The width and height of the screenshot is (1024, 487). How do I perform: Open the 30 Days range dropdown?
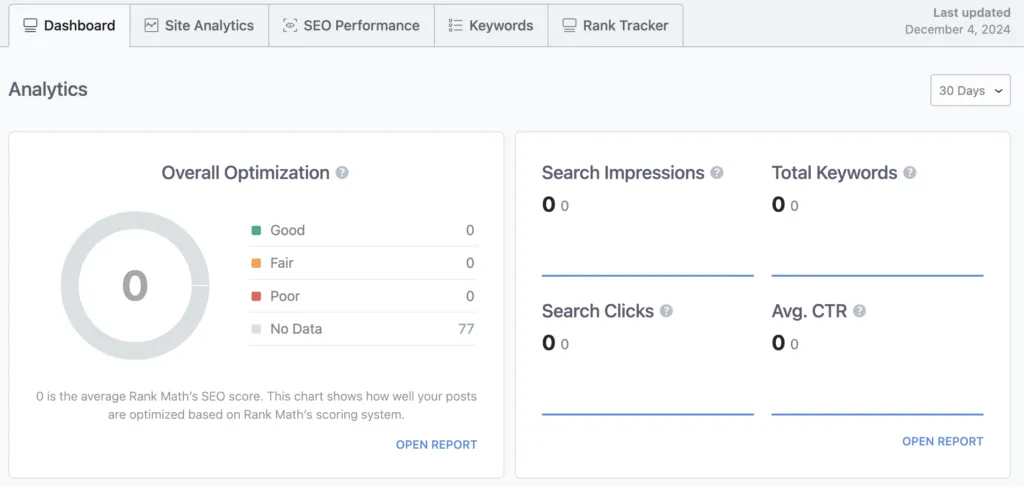[x=969, y=90]
